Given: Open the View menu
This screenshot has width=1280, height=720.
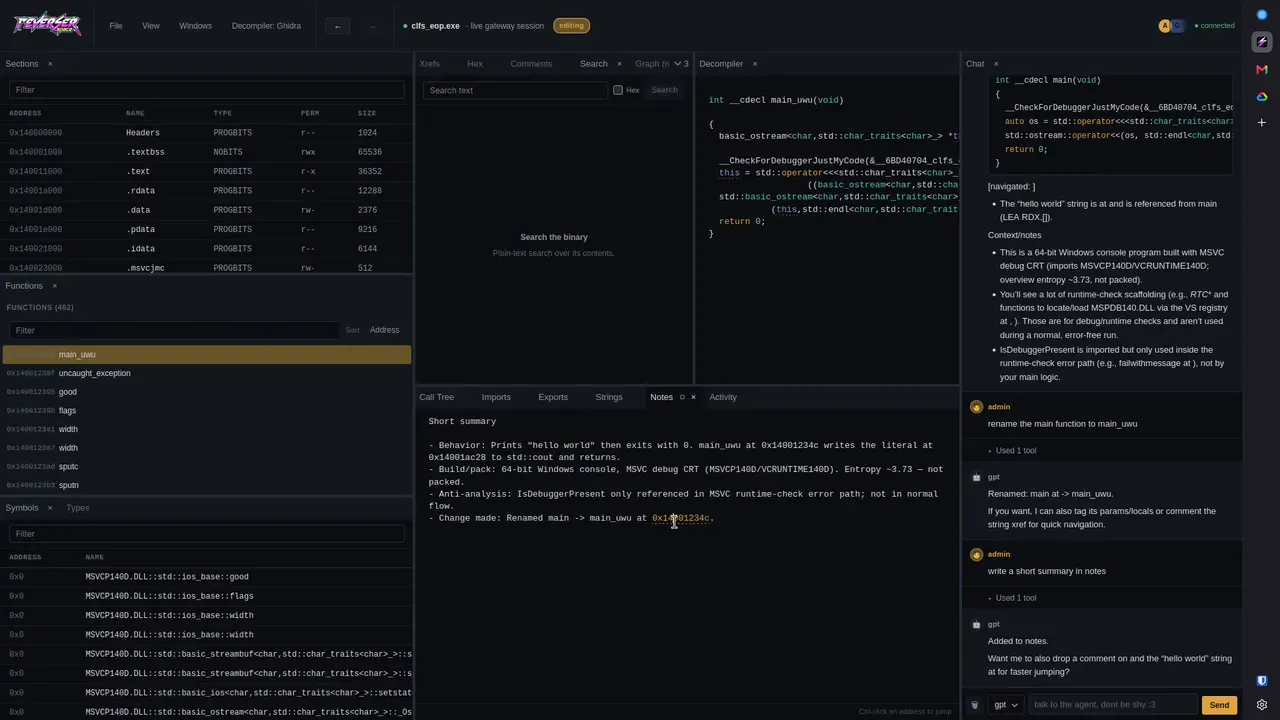Looking at the screenshot, I should pos(151,26).
